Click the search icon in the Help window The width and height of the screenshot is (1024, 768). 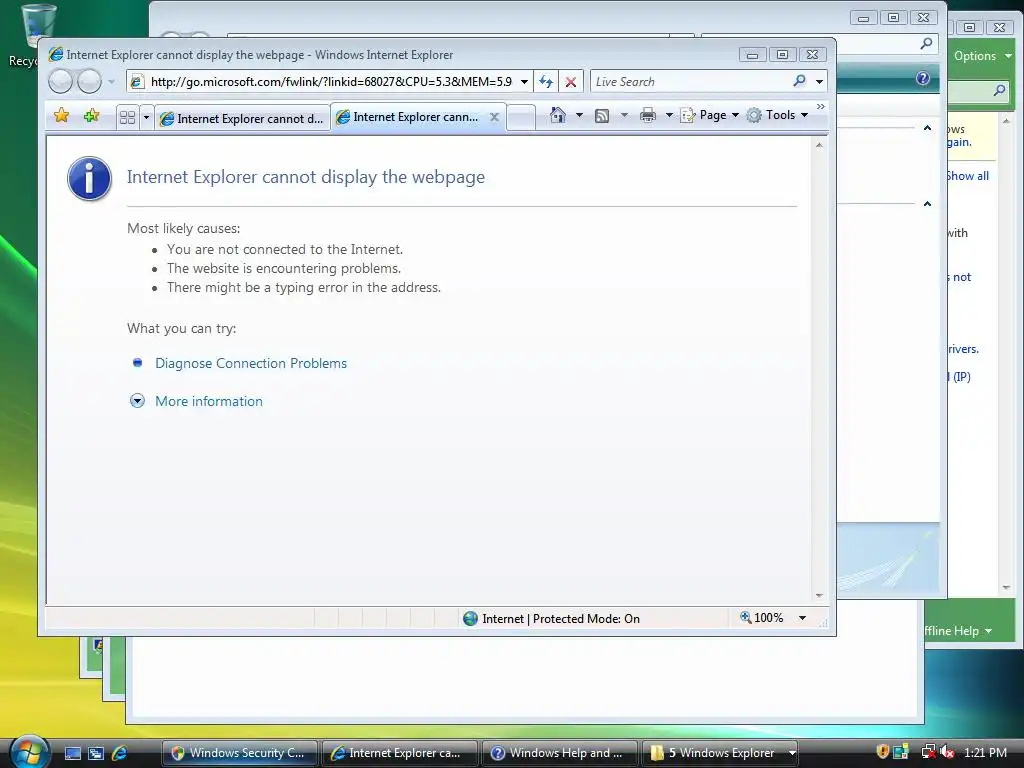point(999,91)
